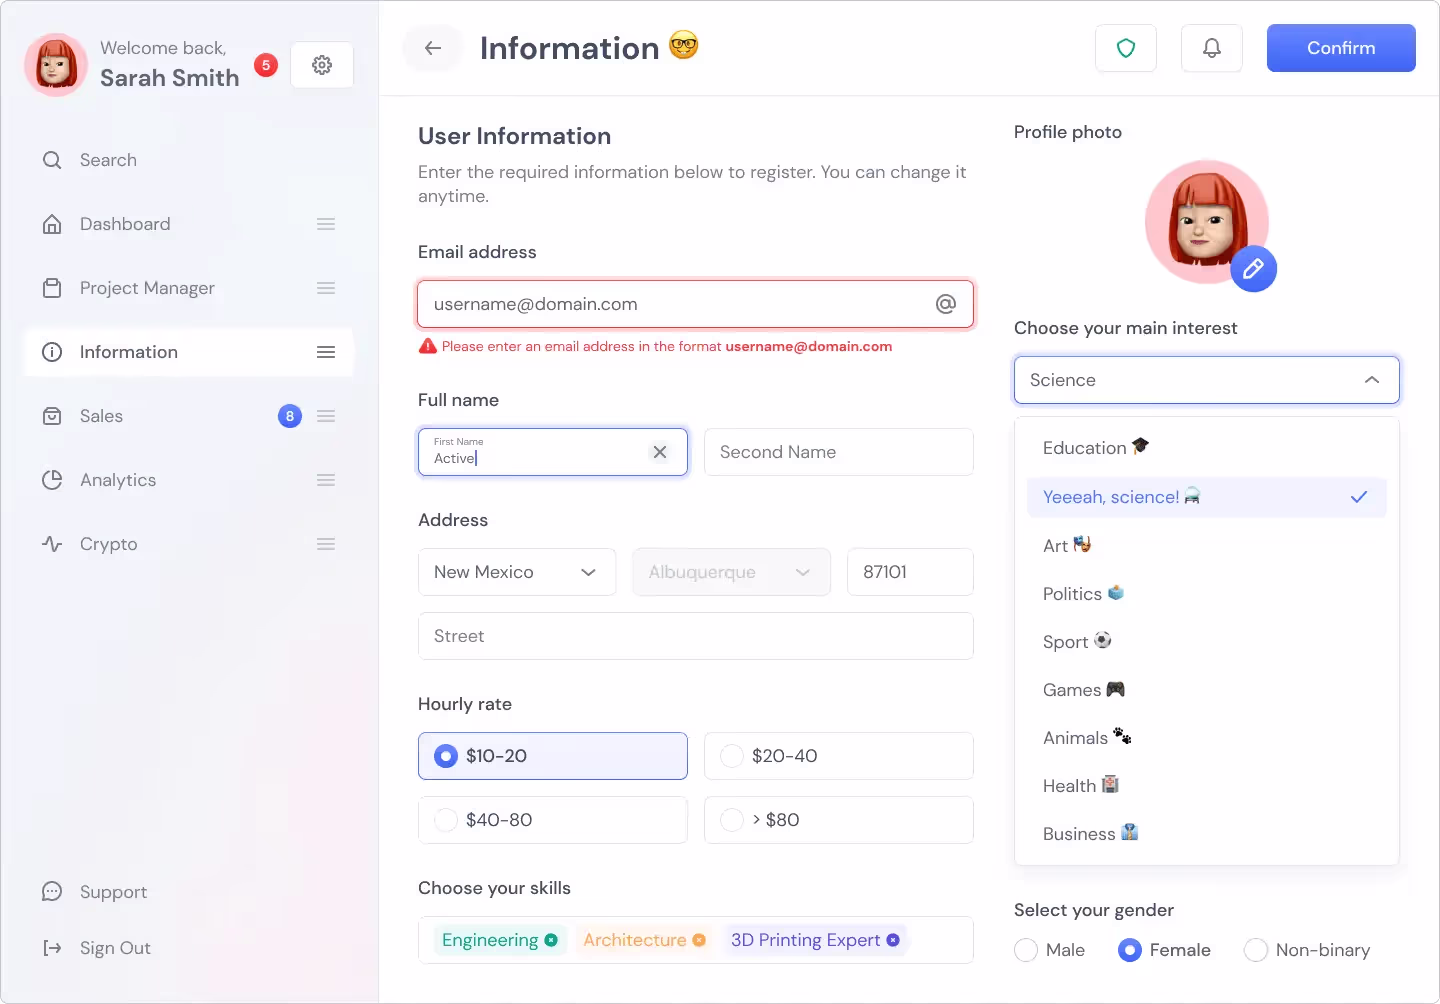Click the pencil icon to edit profile photo
1440x1004 pixels.
point(1253,268)
